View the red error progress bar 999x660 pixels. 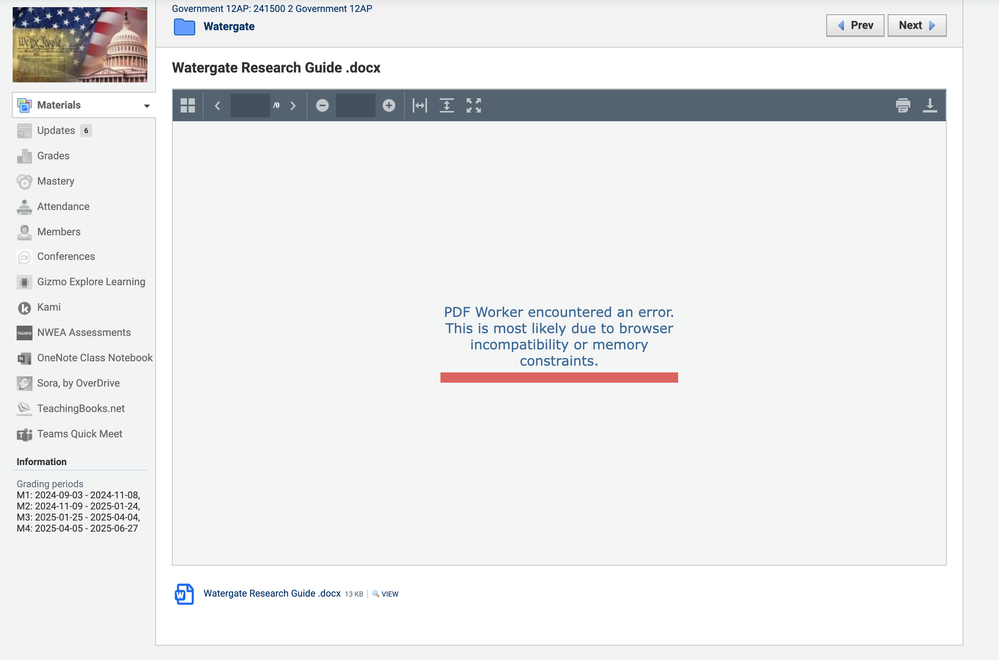point(559,377)
